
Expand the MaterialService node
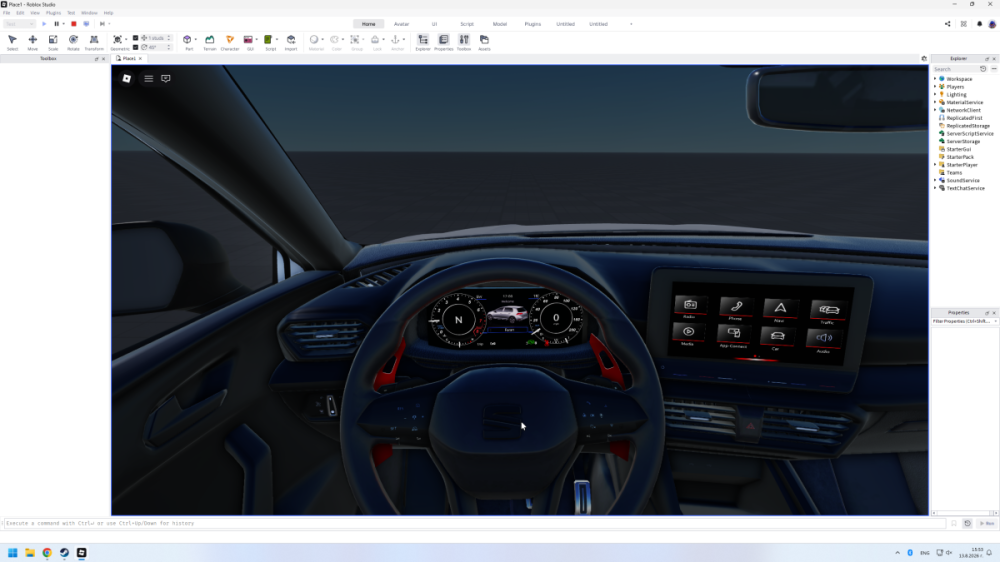click(x=935, y=102)
